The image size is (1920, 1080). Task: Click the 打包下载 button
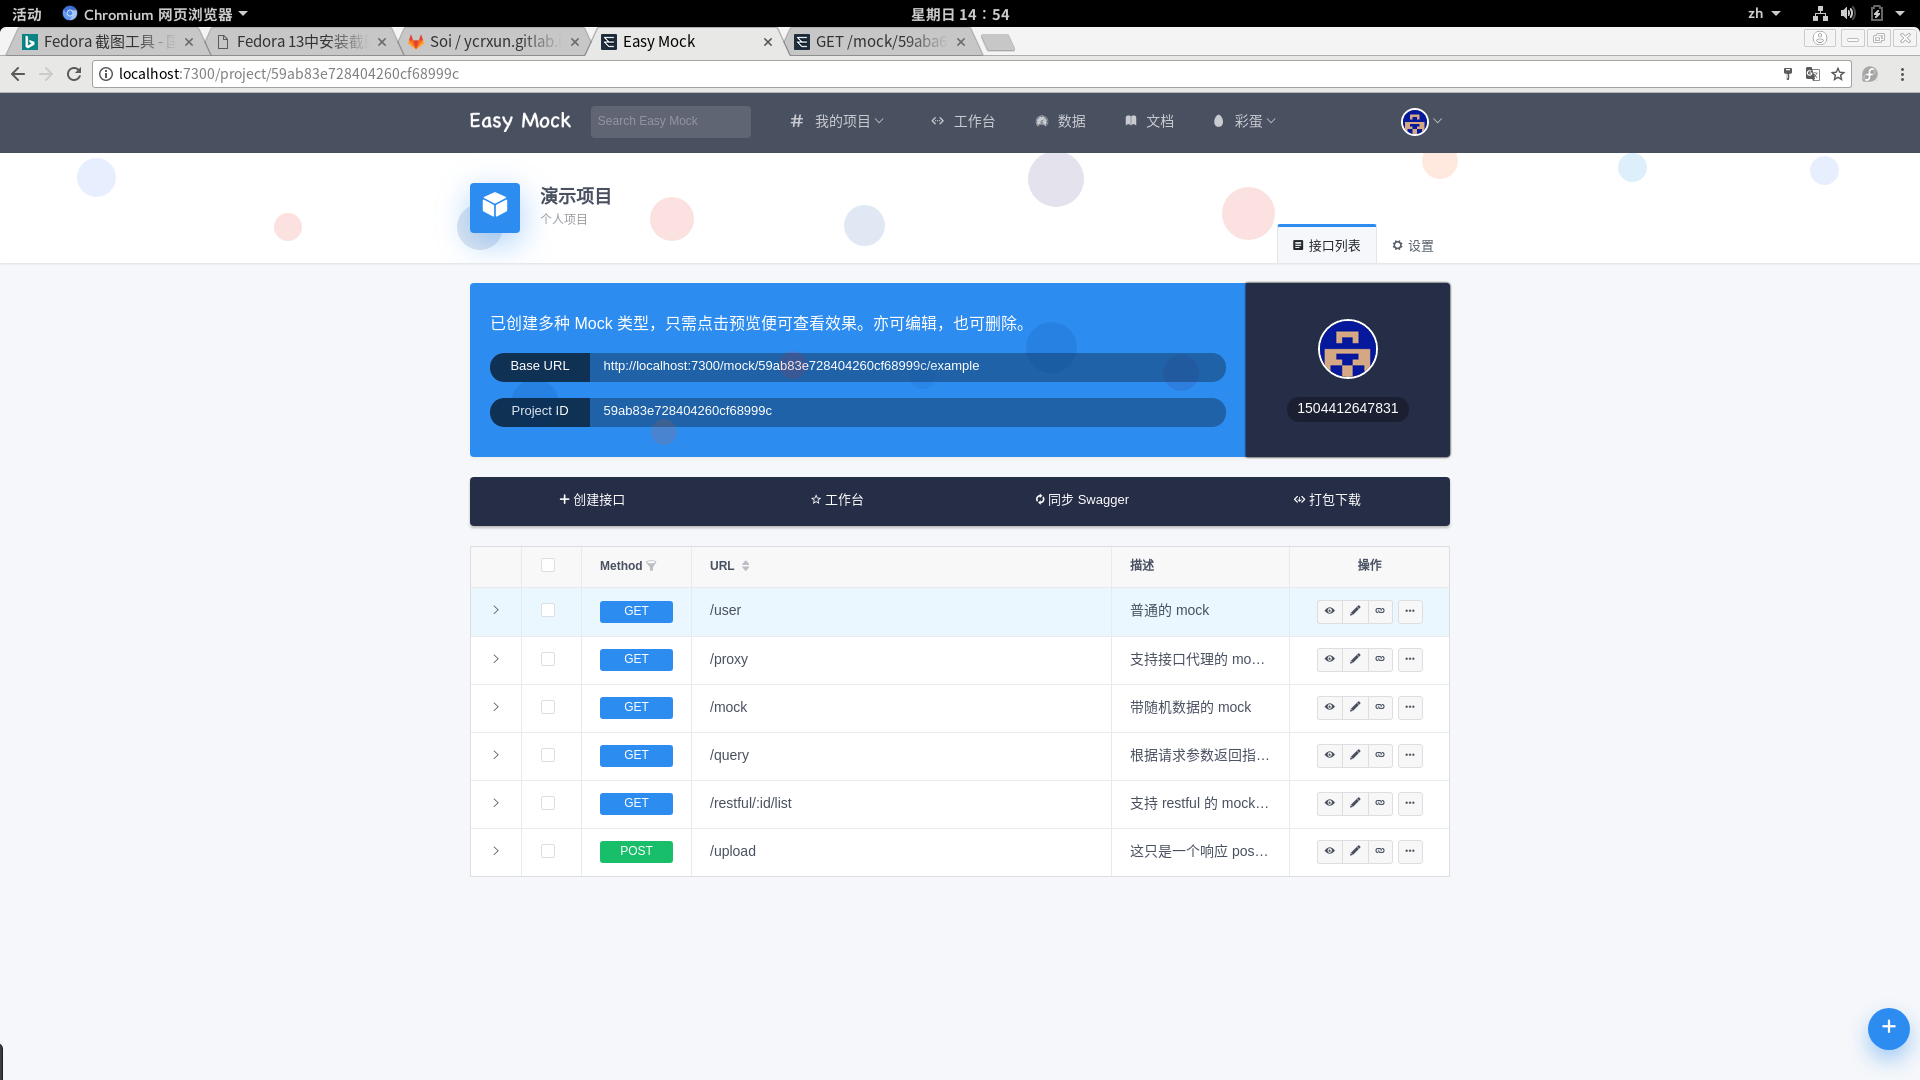(1327, 500)
